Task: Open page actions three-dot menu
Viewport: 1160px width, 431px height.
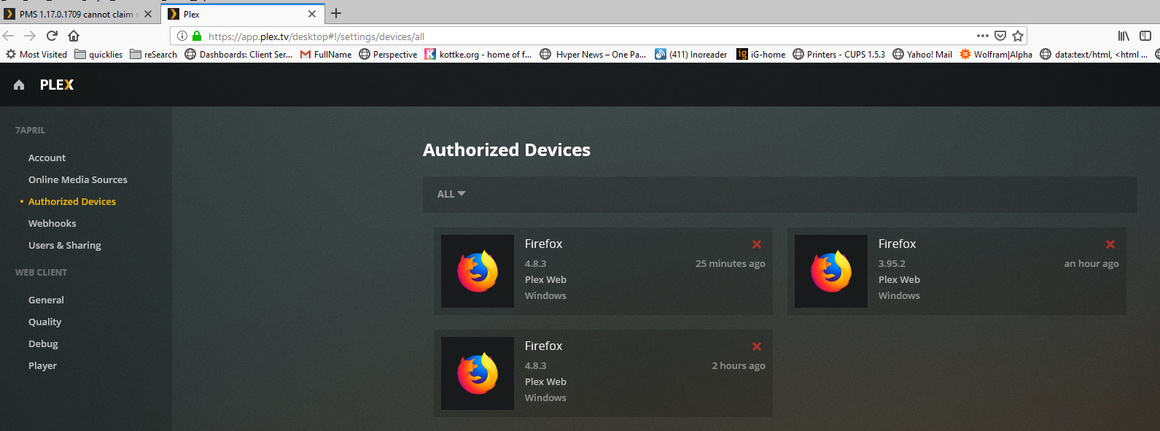Action: tap(982, 35)
